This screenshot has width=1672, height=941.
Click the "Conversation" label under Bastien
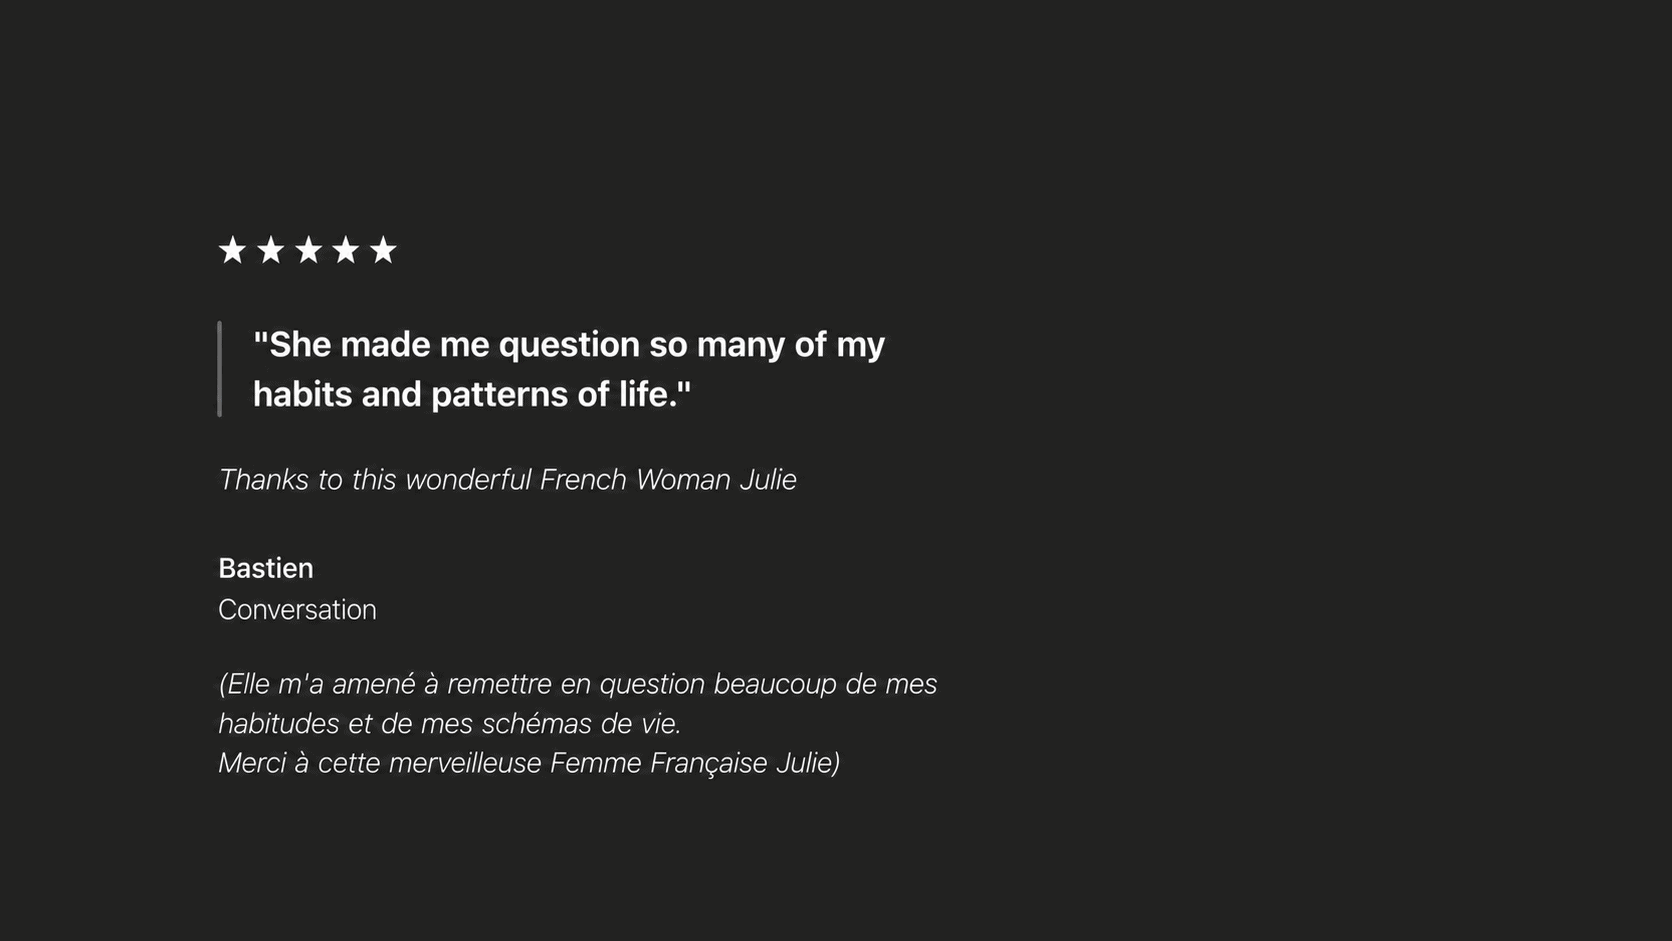[x=297, y=610]
